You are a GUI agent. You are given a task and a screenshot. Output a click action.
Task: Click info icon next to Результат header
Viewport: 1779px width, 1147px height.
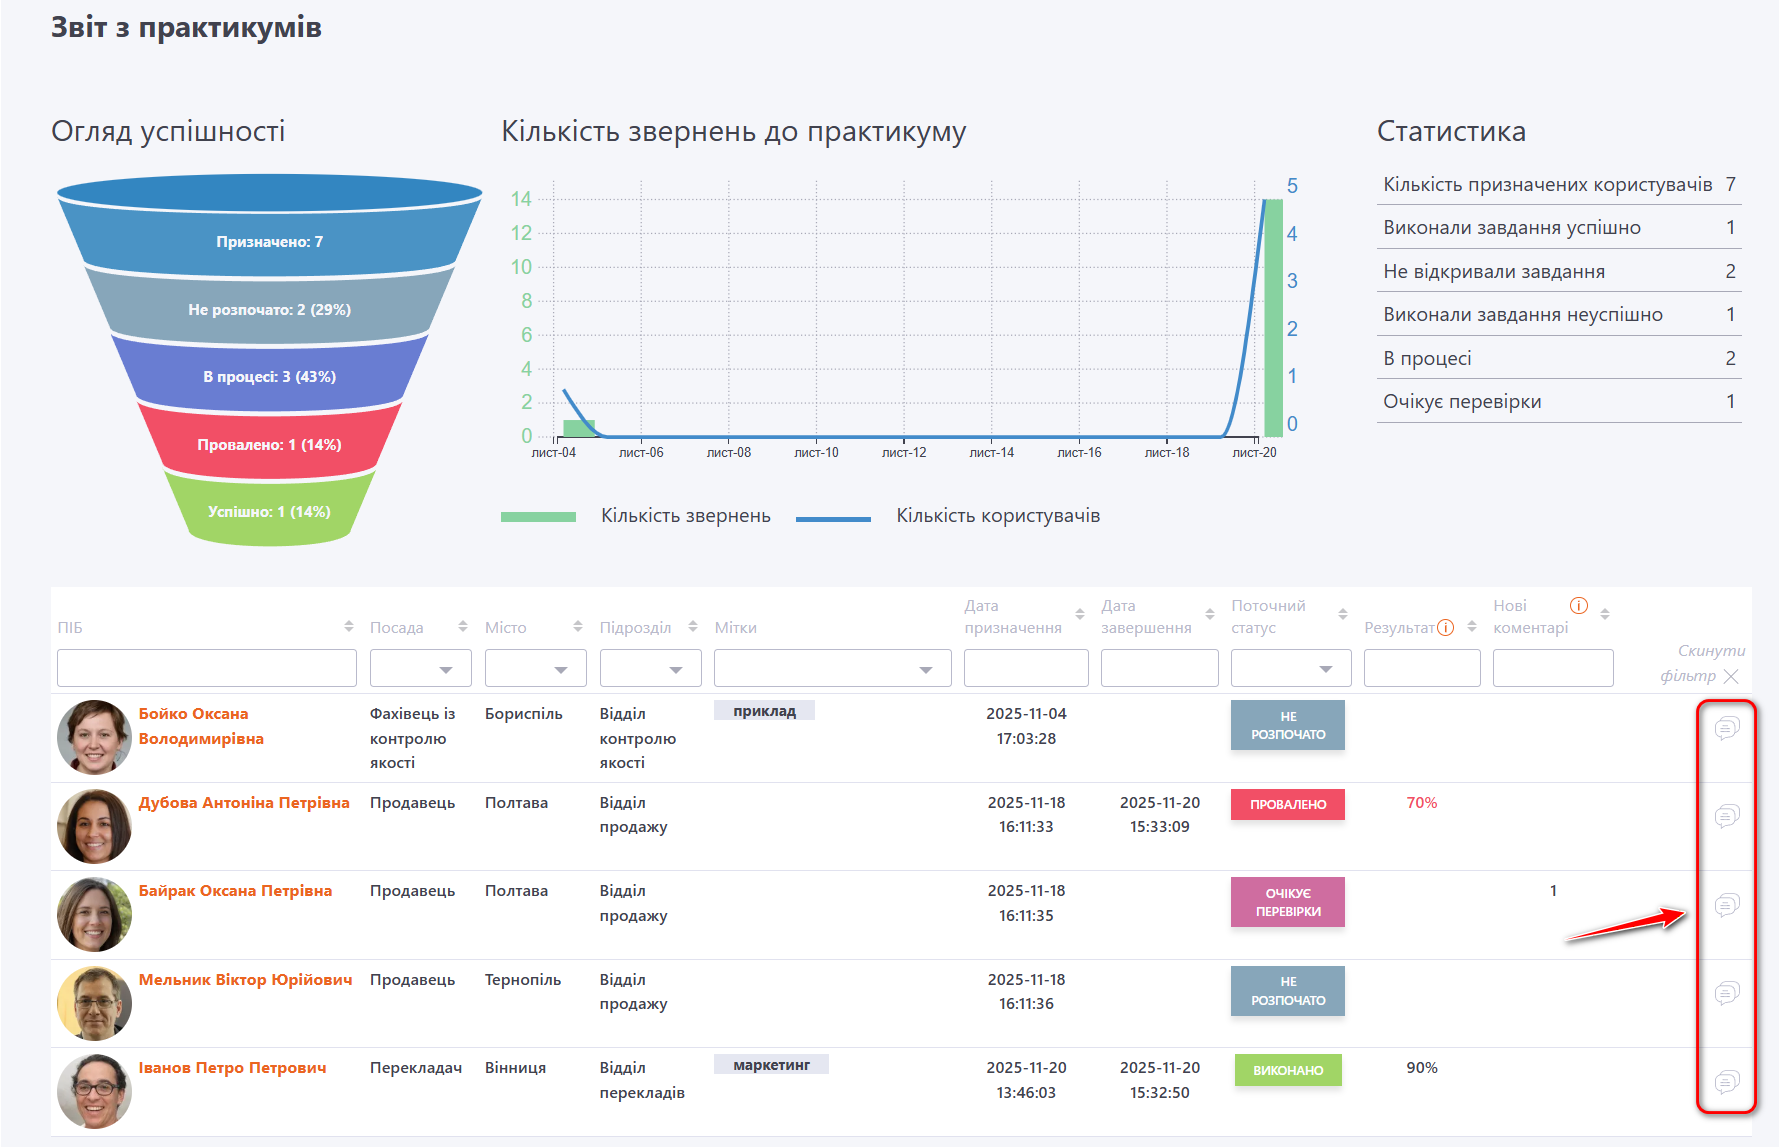1445,628
